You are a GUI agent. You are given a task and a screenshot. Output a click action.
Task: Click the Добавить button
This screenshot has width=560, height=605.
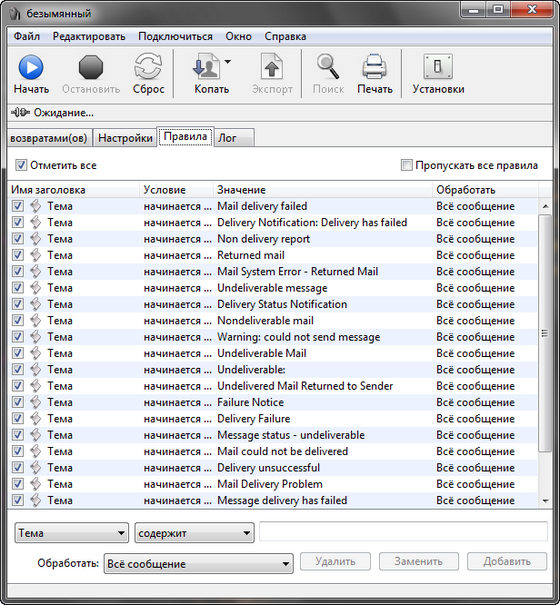(x=507, y=561)
